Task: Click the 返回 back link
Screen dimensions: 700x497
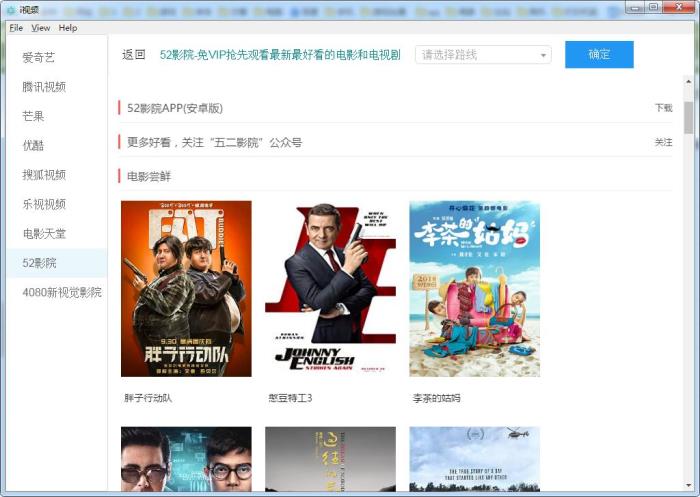Action: [x=133, y=54]
